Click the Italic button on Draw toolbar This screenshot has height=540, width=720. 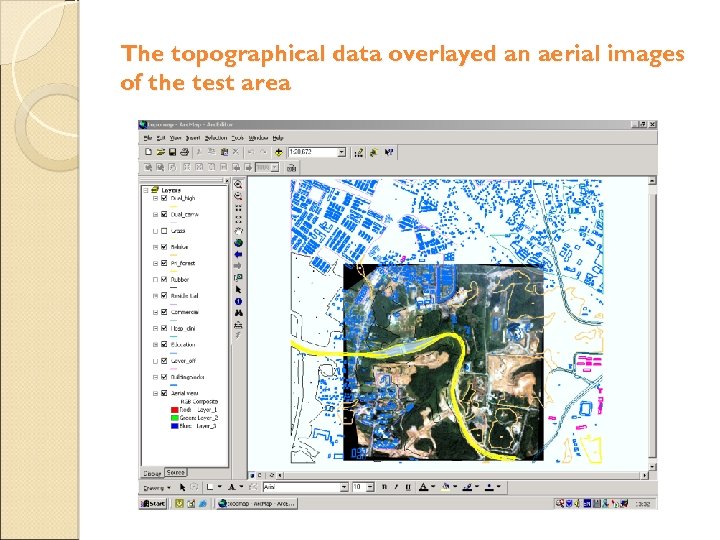(x=396, y=487)
